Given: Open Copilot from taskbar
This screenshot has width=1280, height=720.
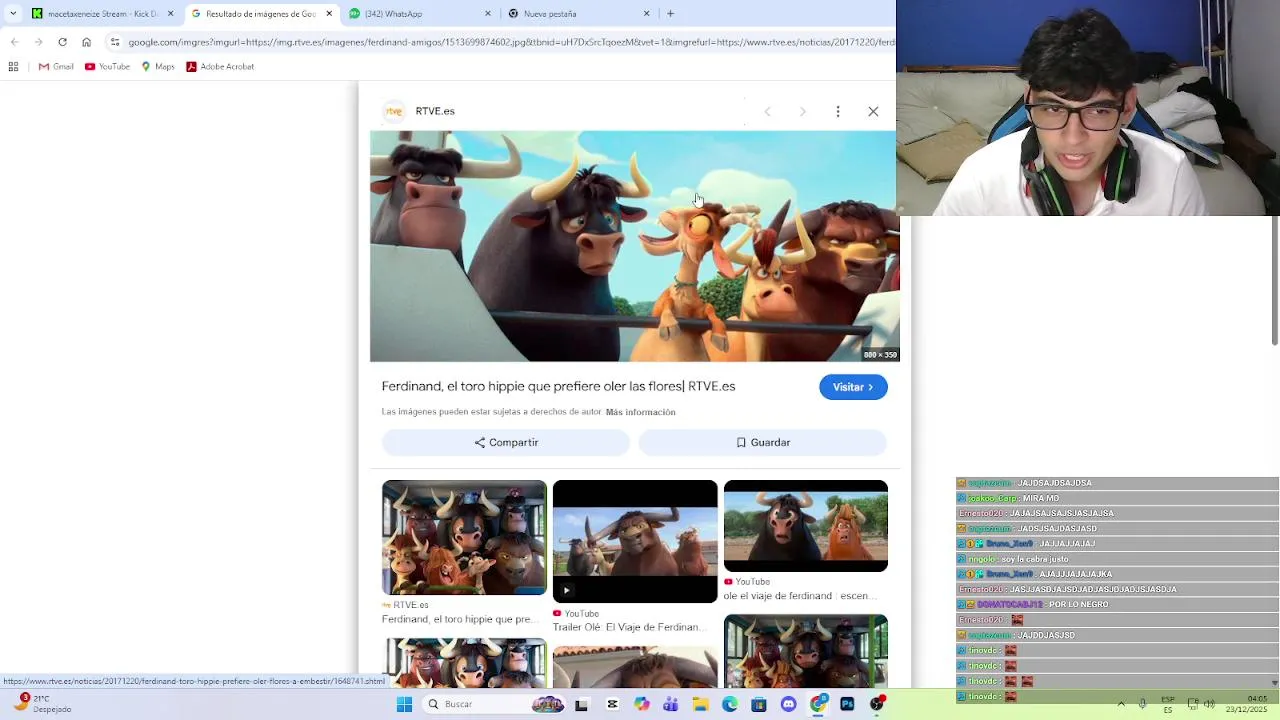Looking at the screenshot, I should point(641,704).
